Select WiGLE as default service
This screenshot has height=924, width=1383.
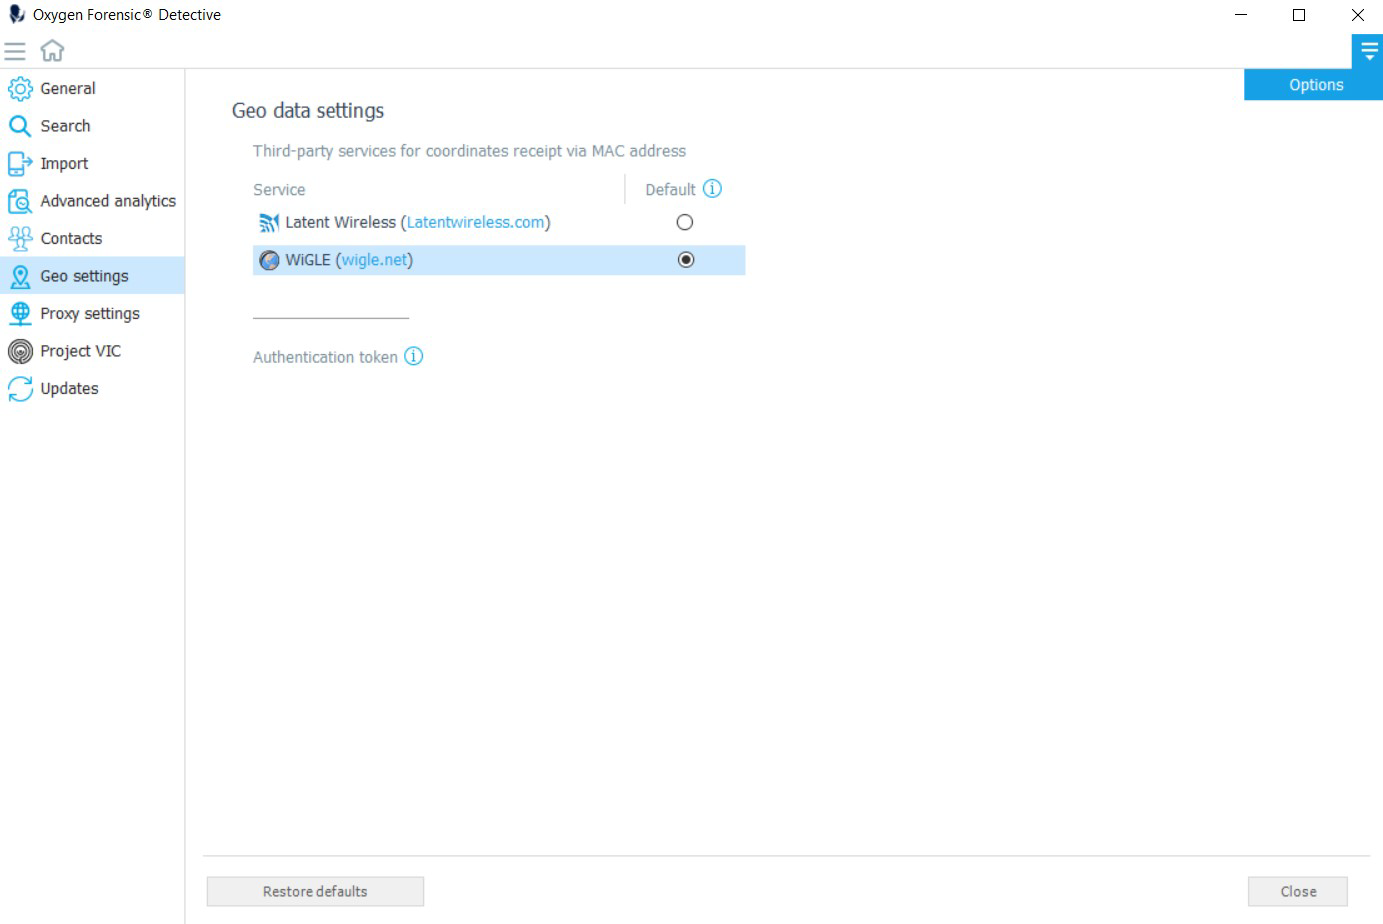point(685,260)
